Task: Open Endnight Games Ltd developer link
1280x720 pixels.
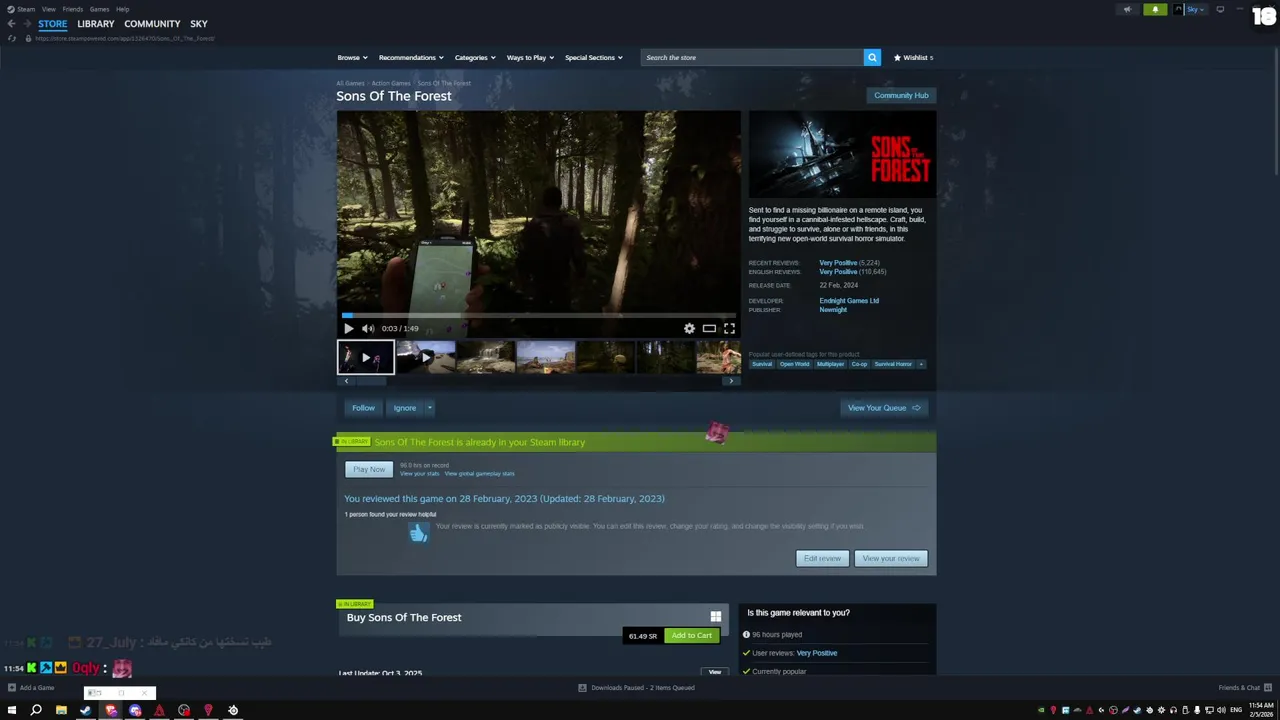Action: [849, 301]
